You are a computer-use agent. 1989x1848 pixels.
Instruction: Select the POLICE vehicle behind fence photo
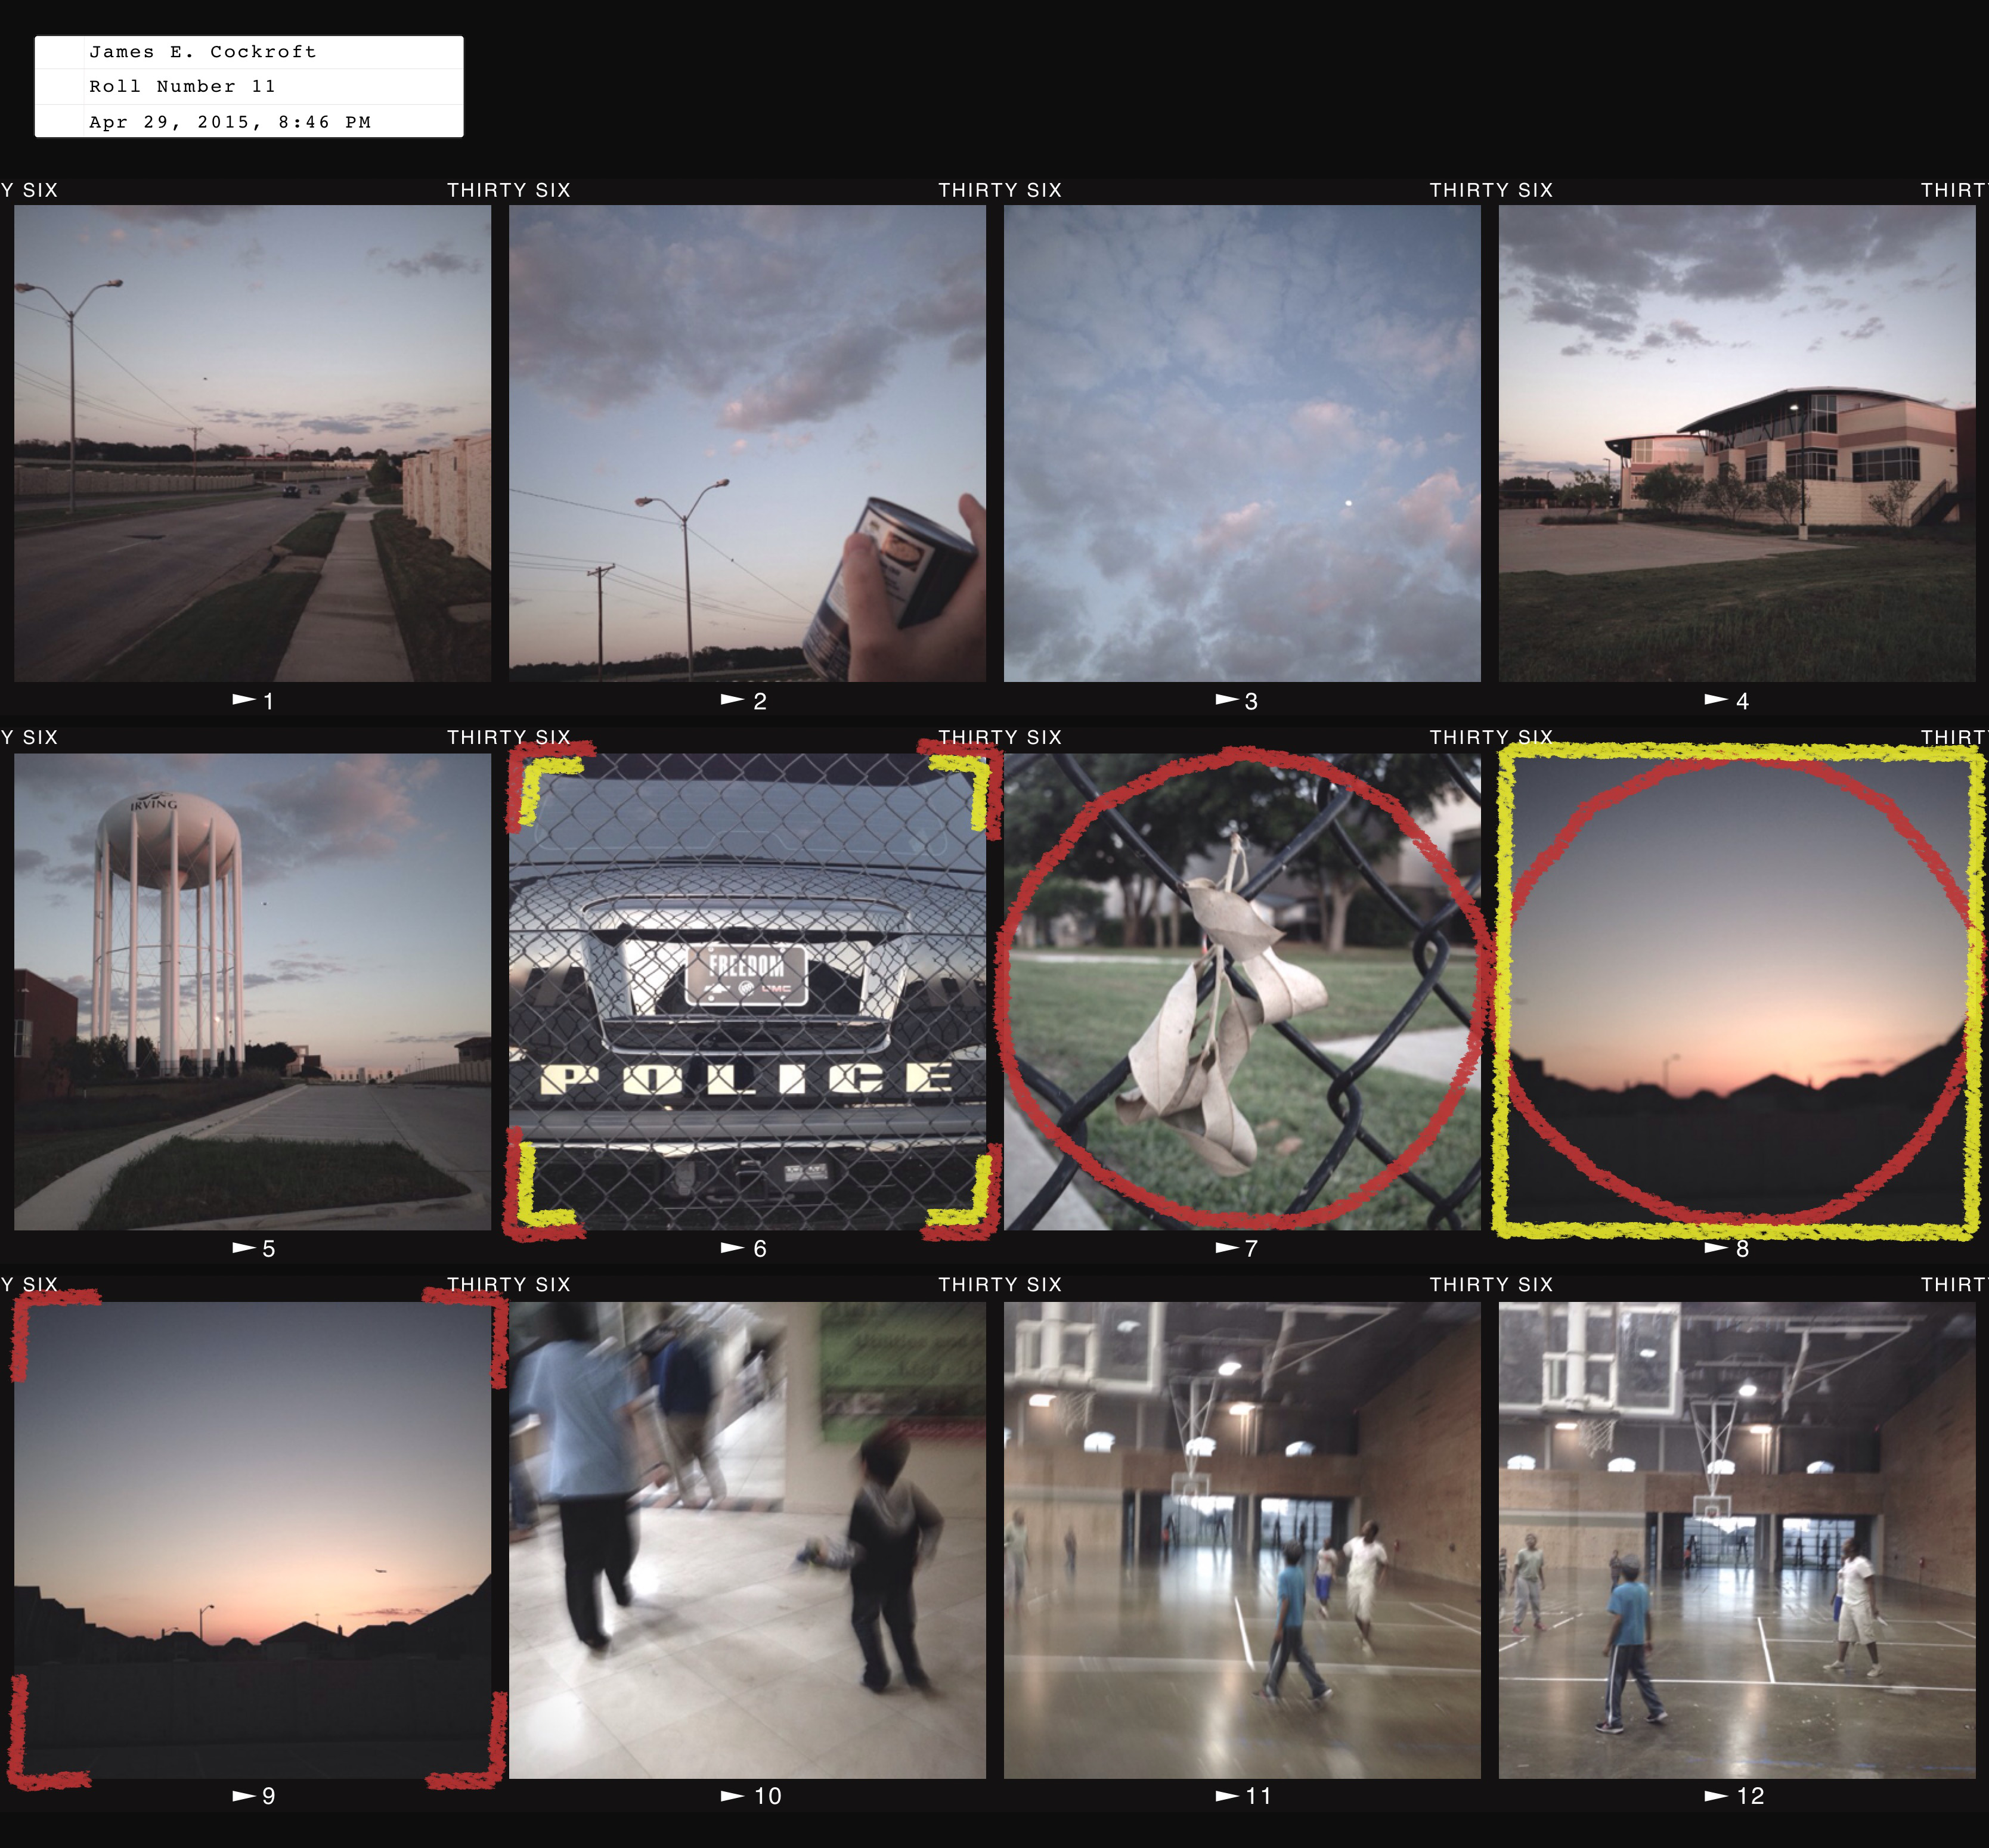(747, 991)
